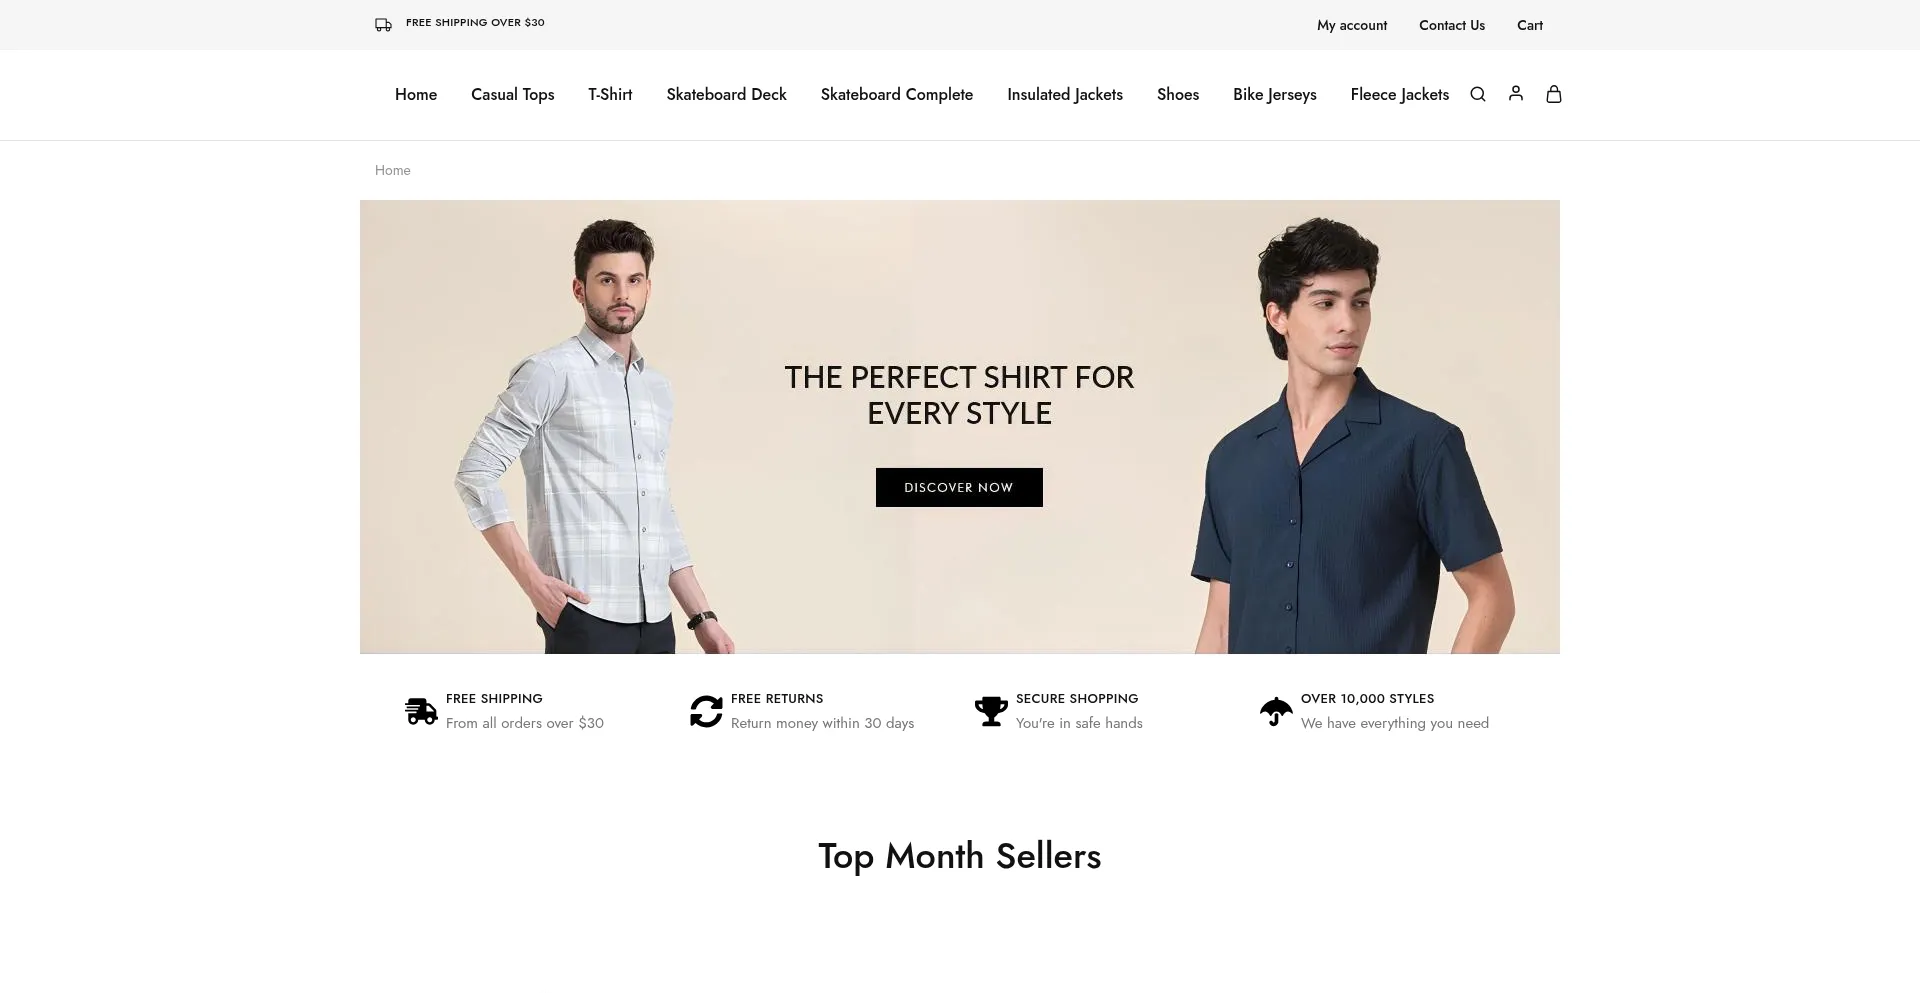Screen dimensions: 1920x993
Task: Click the Free Shipping truck icon
Action: click(421, 711)
